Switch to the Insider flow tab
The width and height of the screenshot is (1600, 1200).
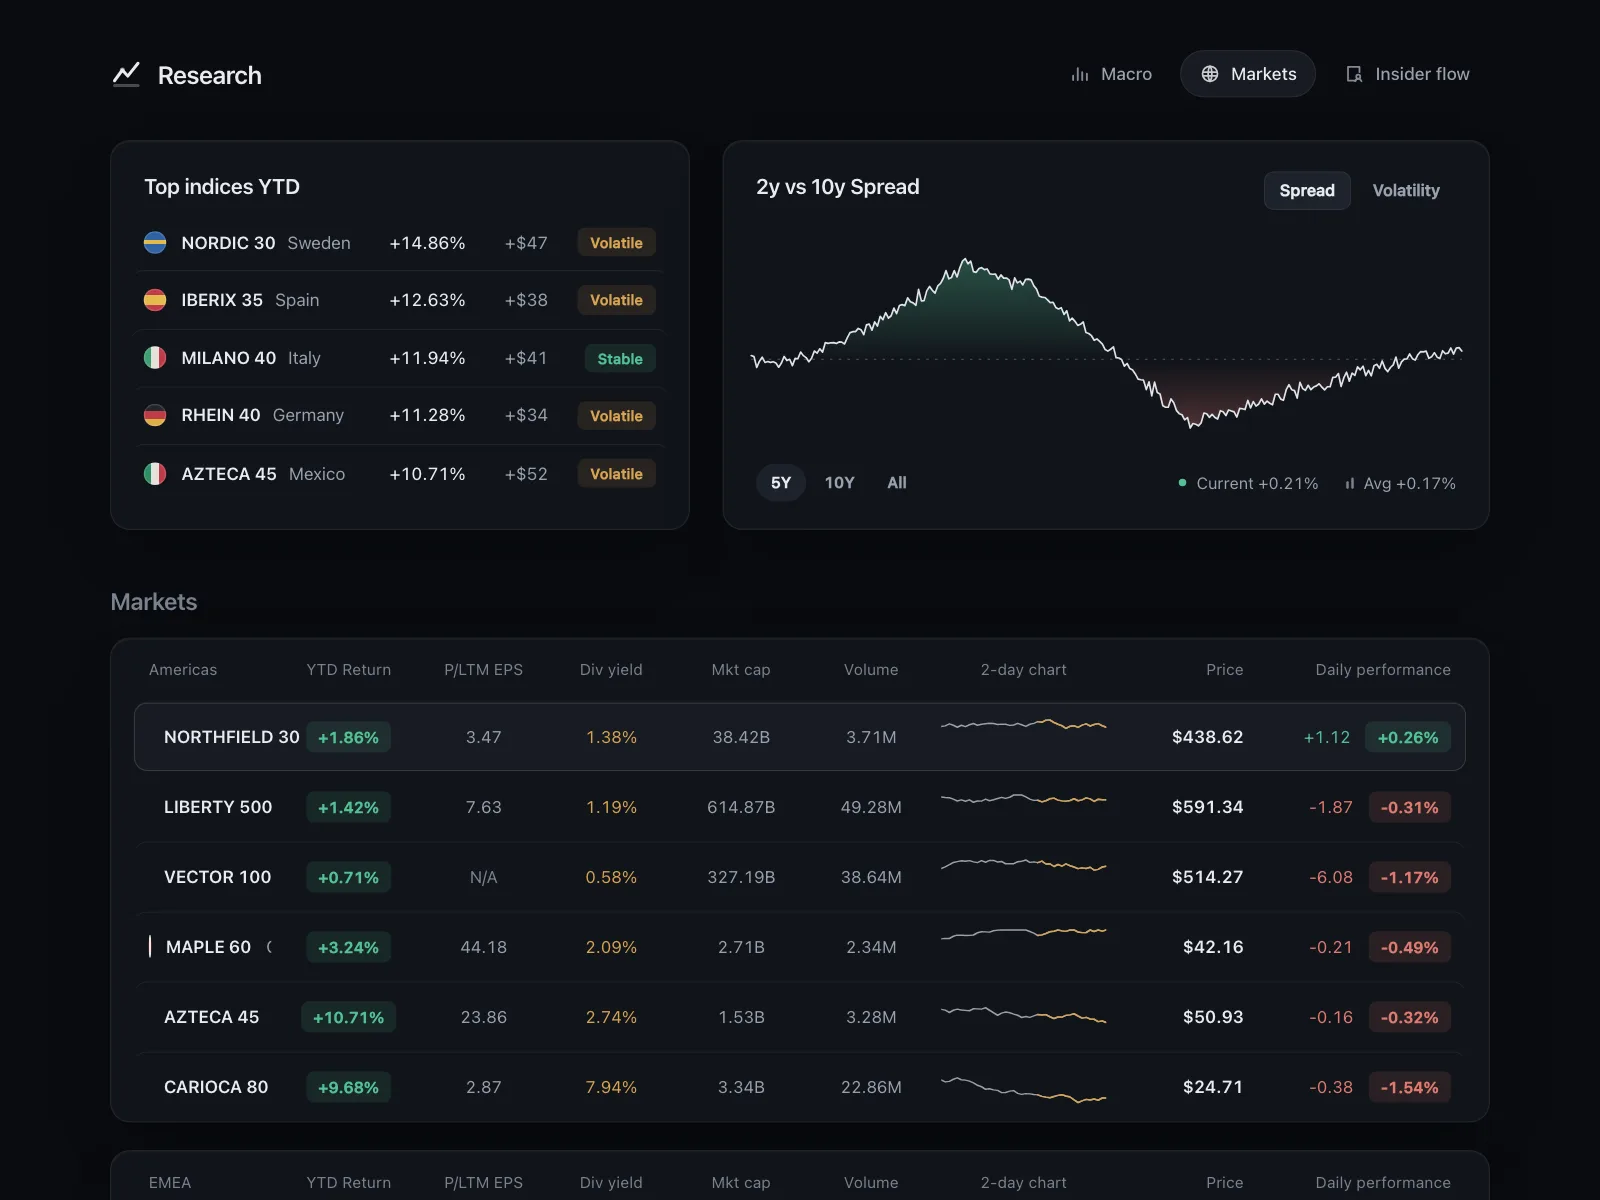1407,74
